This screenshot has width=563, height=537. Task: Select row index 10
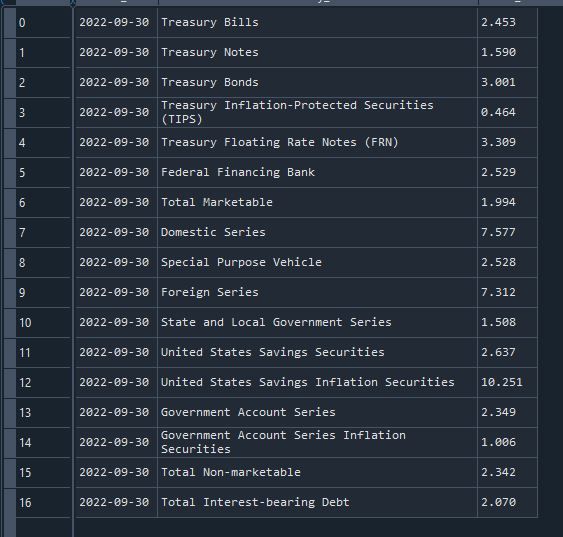43,323
